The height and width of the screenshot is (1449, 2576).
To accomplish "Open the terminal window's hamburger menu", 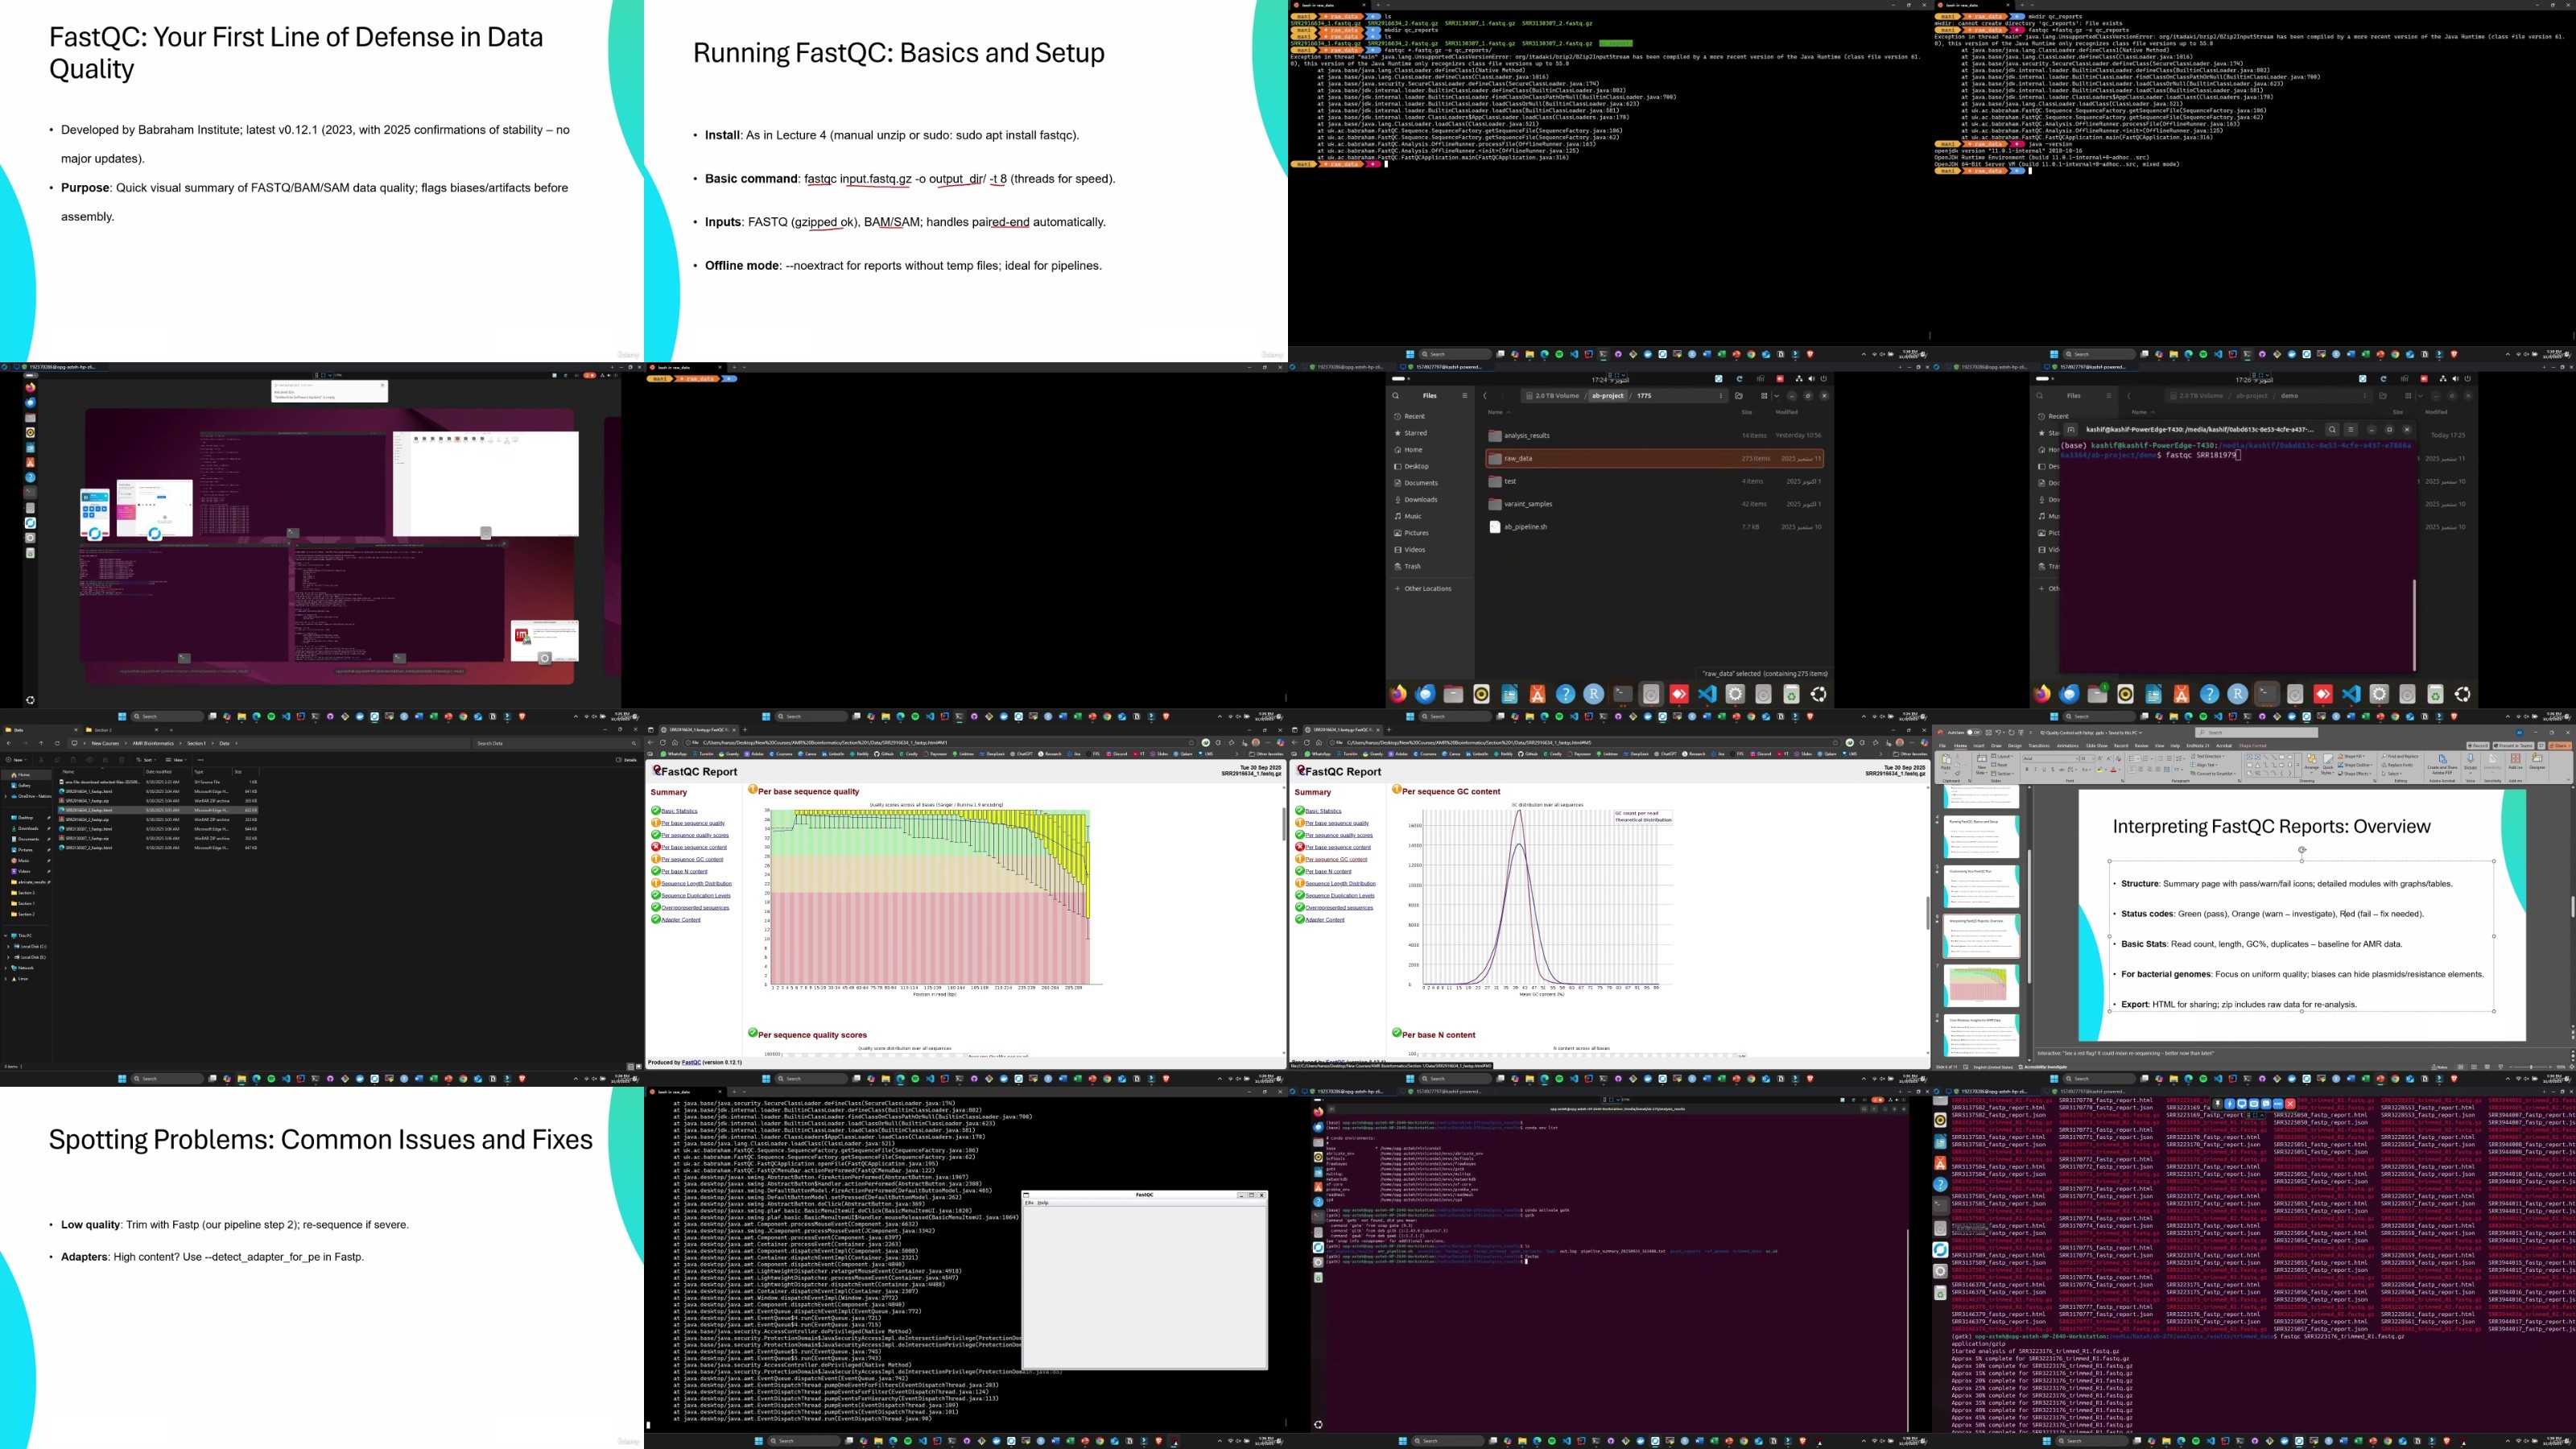I will coord(2351,429).
